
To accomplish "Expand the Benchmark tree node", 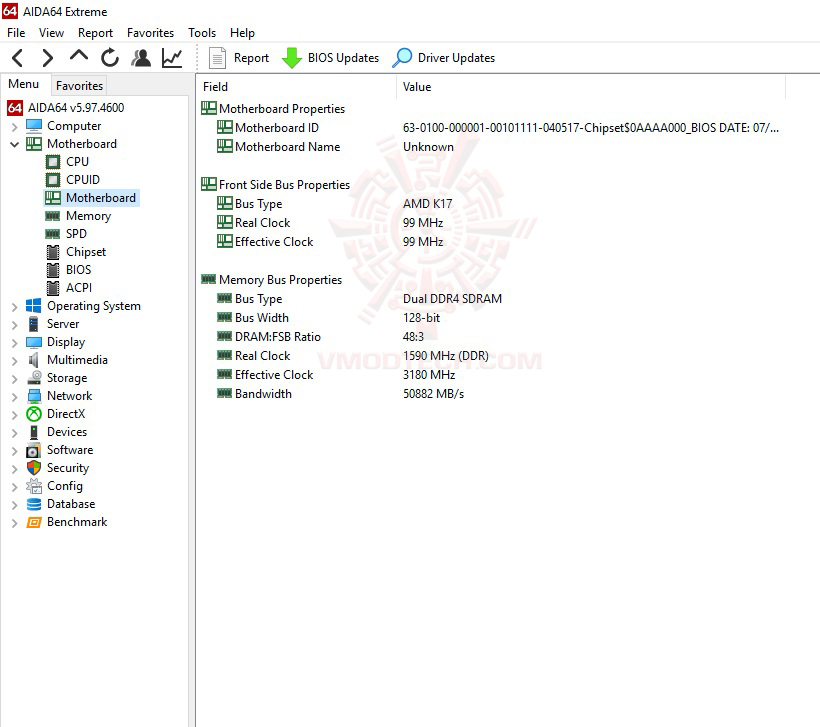I will click(x=15, y=522).
